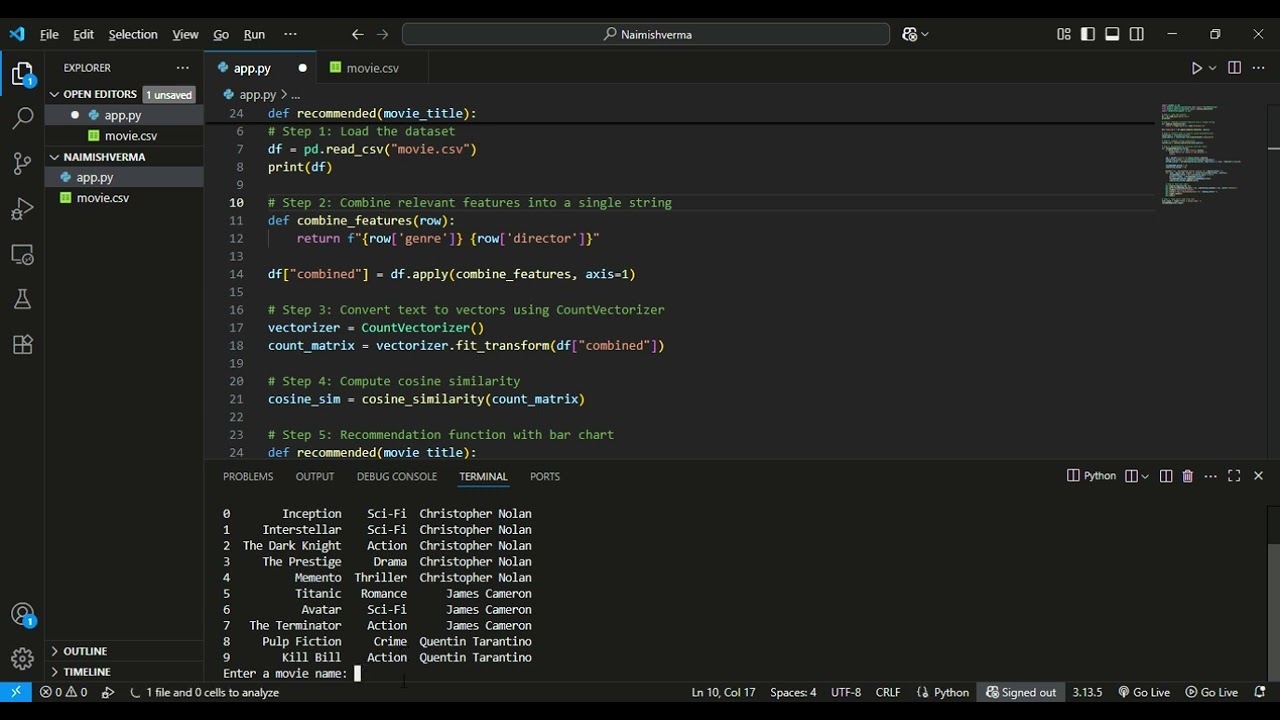Switch to the Debug Console tab
1280x720 pixels.
click(x=397, y=476)
